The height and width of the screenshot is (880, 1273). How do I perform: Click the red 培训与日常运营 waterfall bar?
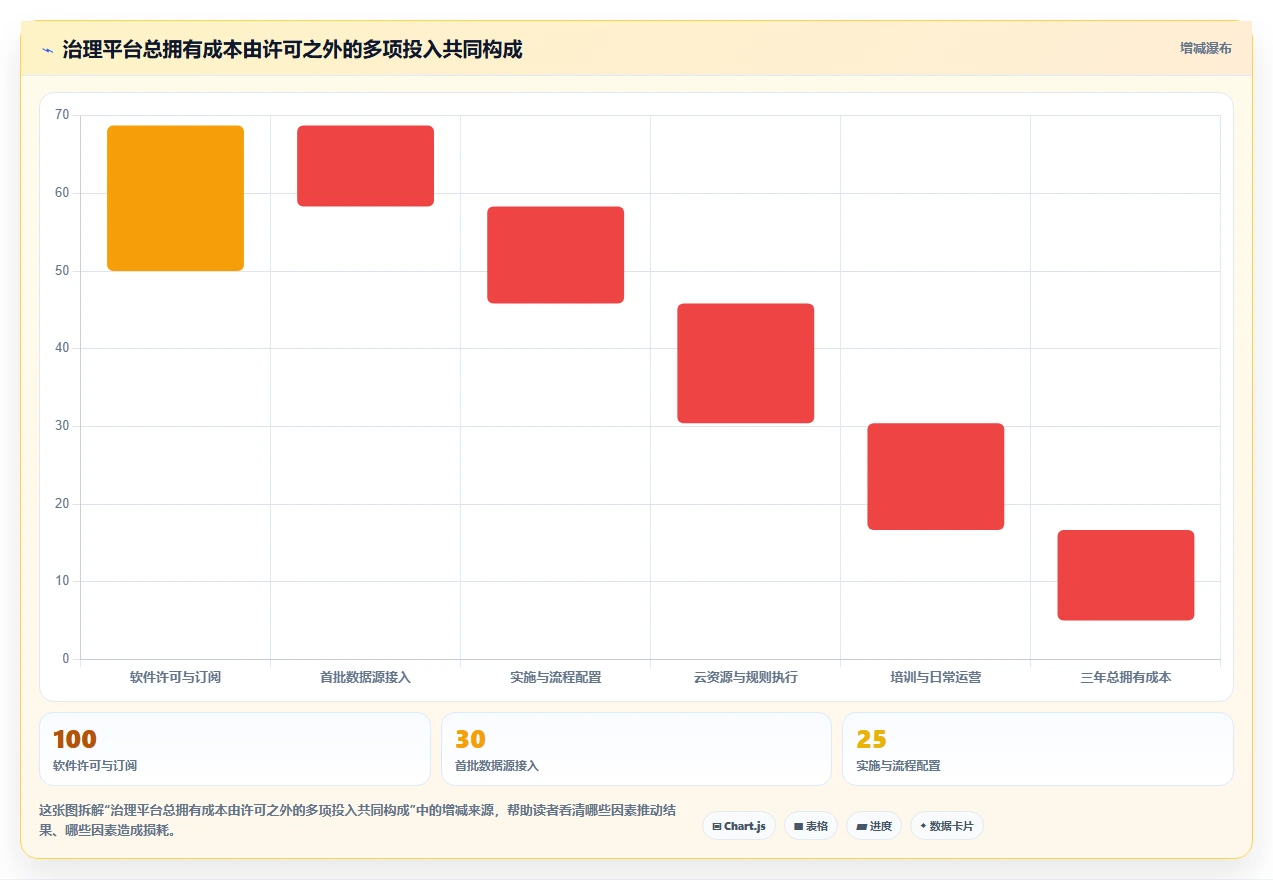(x=935, y=476)
